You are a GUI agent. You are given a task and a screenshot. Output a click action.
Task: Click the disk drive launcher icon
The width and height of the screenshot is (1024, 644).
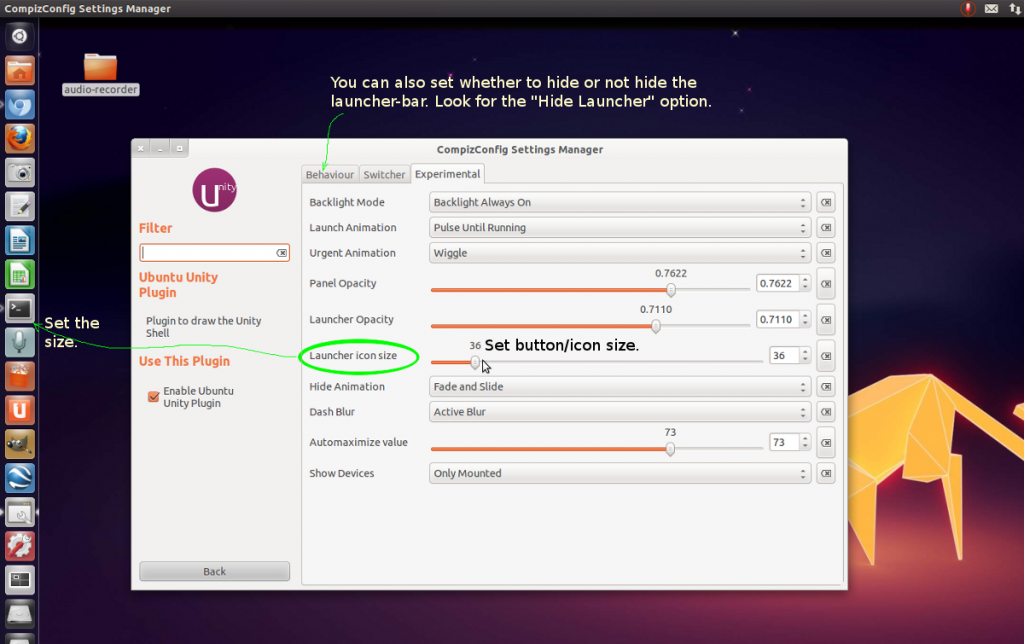20,614
